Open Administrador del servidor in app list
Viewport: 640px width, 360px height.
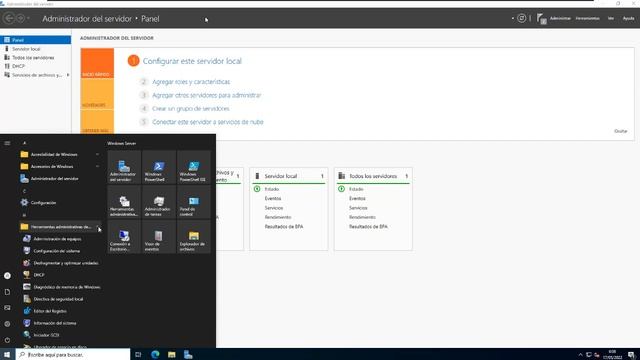60,178
